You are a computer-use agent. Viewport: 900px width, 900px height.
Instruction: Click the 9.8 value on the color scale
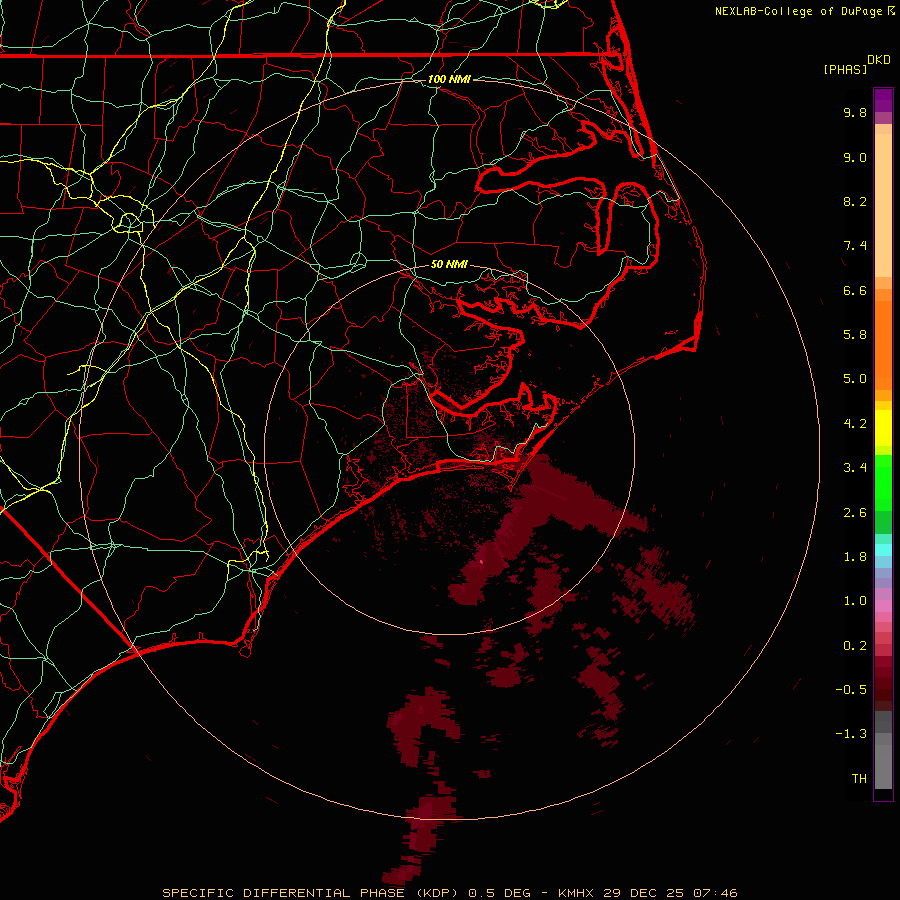[855, 112]
